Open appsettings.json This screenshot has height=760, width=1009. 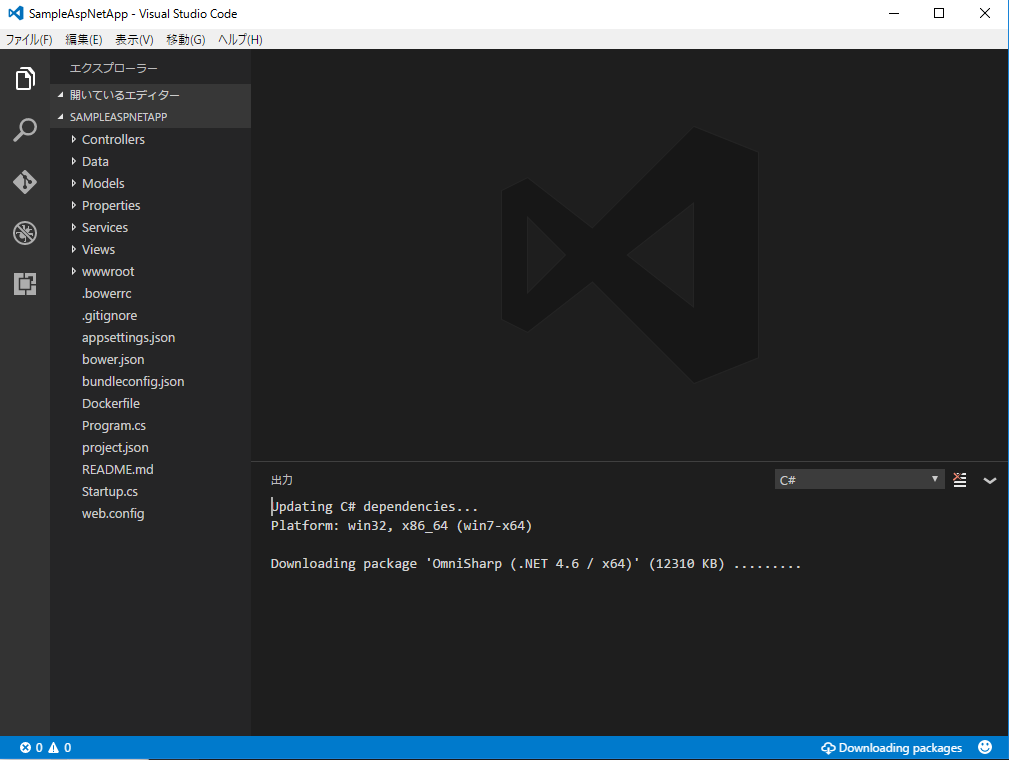[129, 337]
